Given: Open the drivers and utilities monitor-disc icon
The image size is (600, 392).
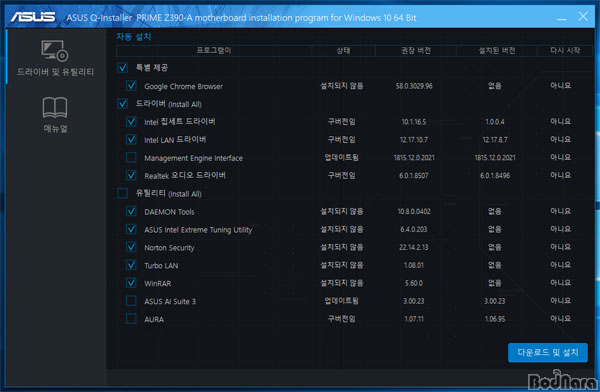Looking at the screenshot, I should 55,51.
